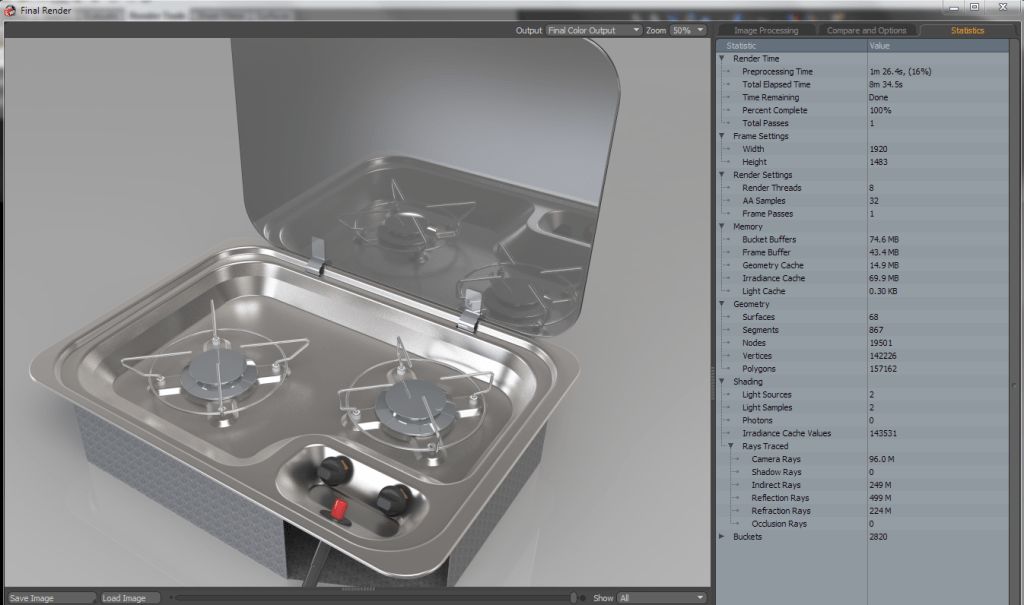Image resolution: width=1024 pixels, height=605 pixels.
Task: Expand the Buckets statistics section
Action: pos(721,536)
